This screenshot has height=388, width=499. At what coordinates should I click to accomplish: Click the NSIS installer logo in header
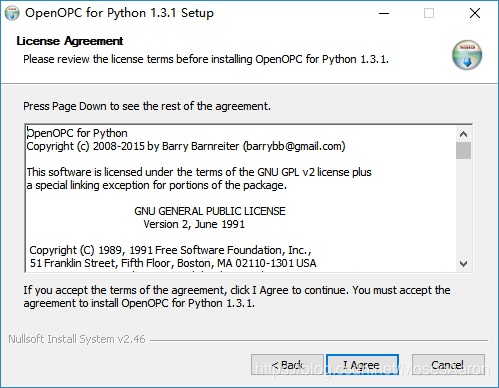tap(467, 55)
